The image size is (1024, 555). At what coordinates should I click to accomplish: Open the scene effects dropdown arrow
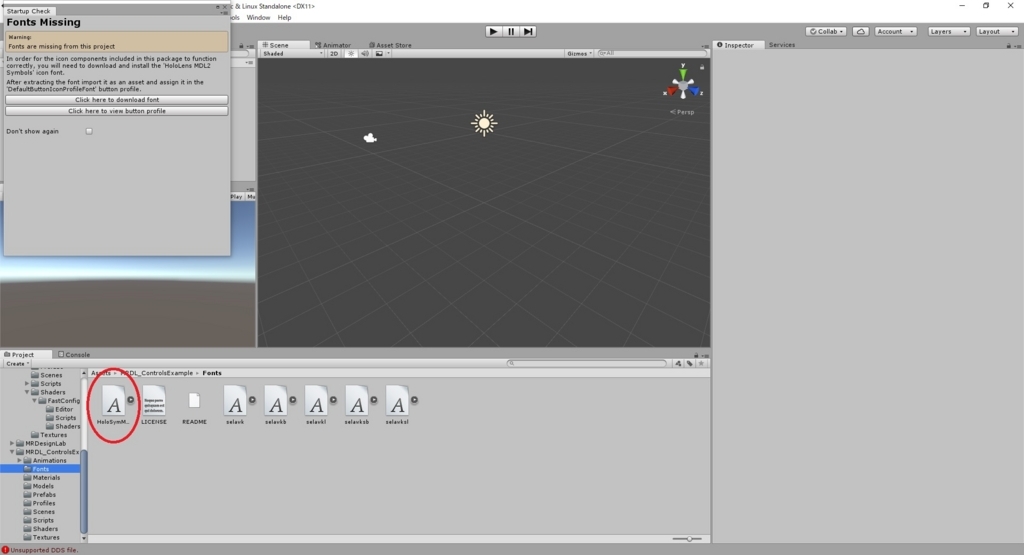coord(388,54)
